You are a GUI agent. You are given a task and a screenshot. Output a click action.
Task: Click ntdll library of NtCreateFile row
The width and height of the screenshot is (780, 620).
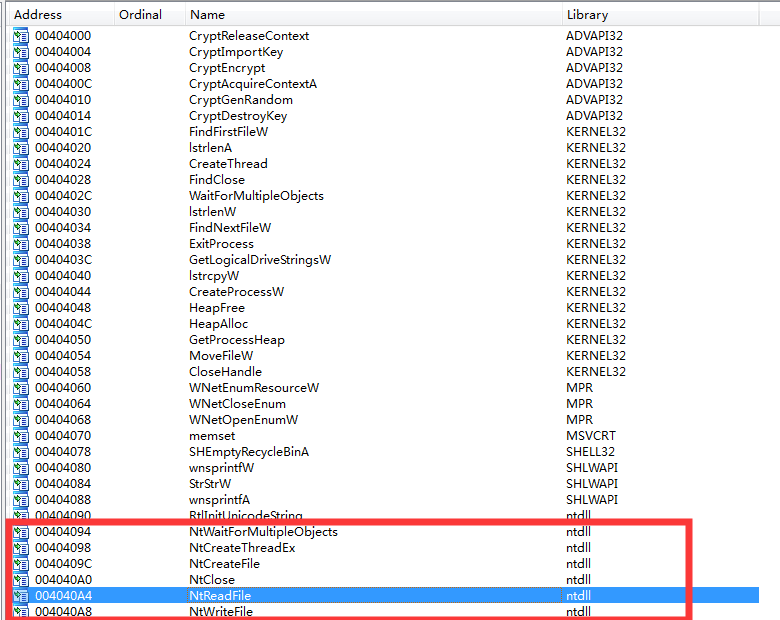point(578,564)
